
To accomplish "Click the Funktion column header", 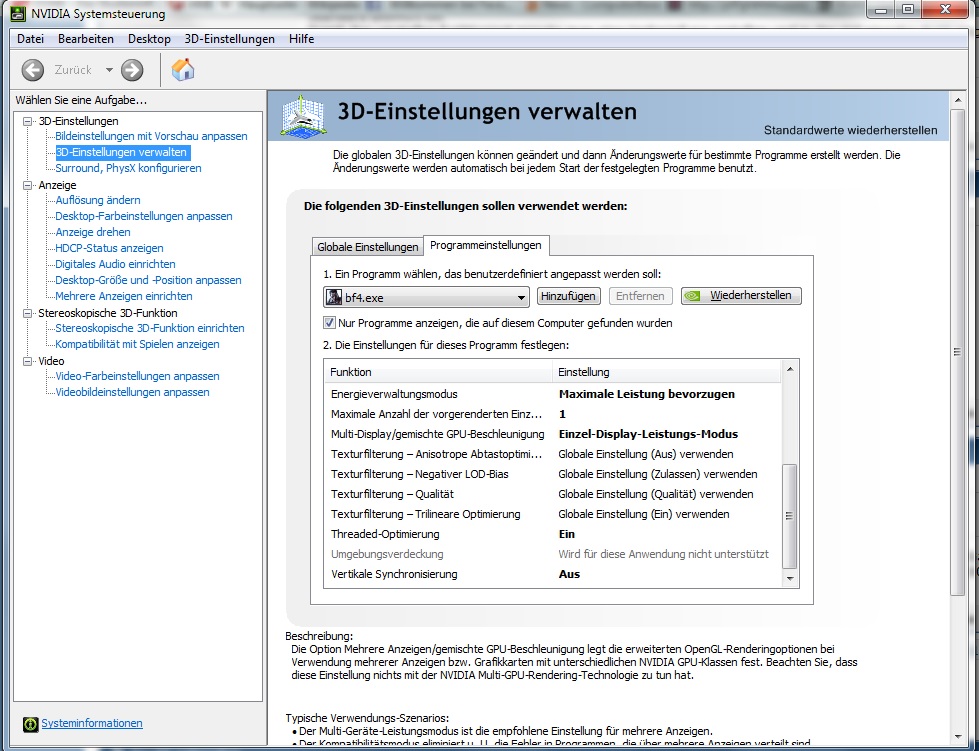I will click(438, 372).
